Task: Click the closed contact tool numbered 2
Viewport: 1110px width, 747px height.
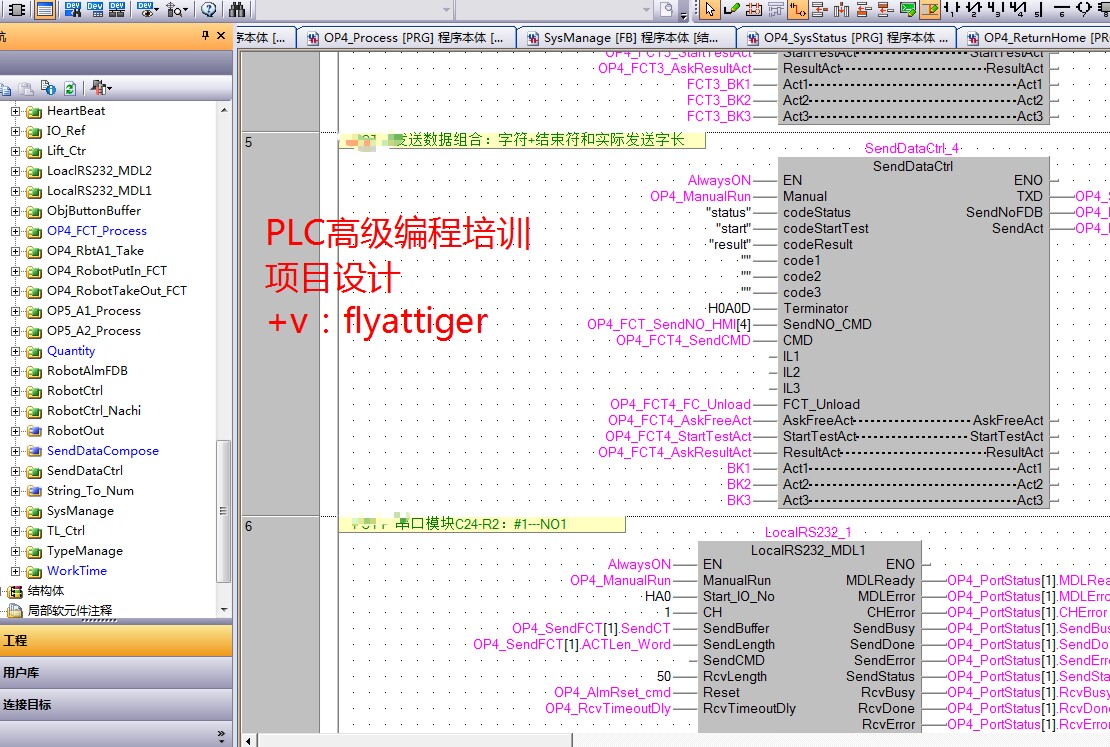Action: tap(974, 9)
